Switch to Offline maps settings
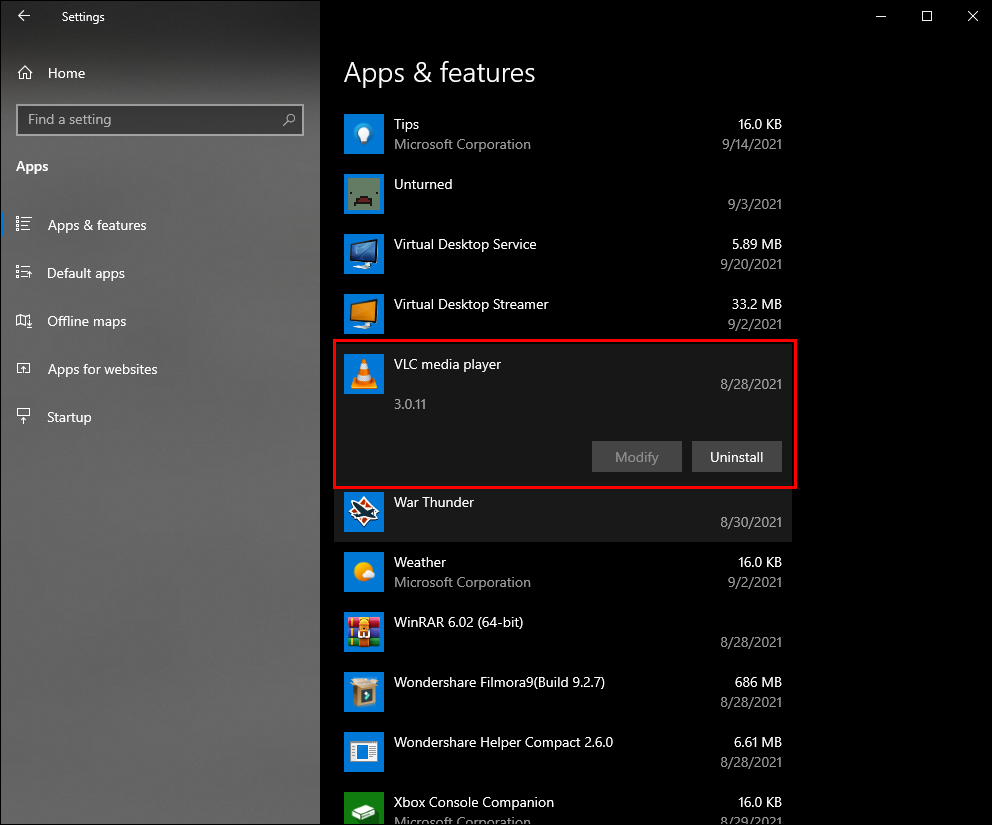The height and width of the screenshot is (825, 992). 87,321
